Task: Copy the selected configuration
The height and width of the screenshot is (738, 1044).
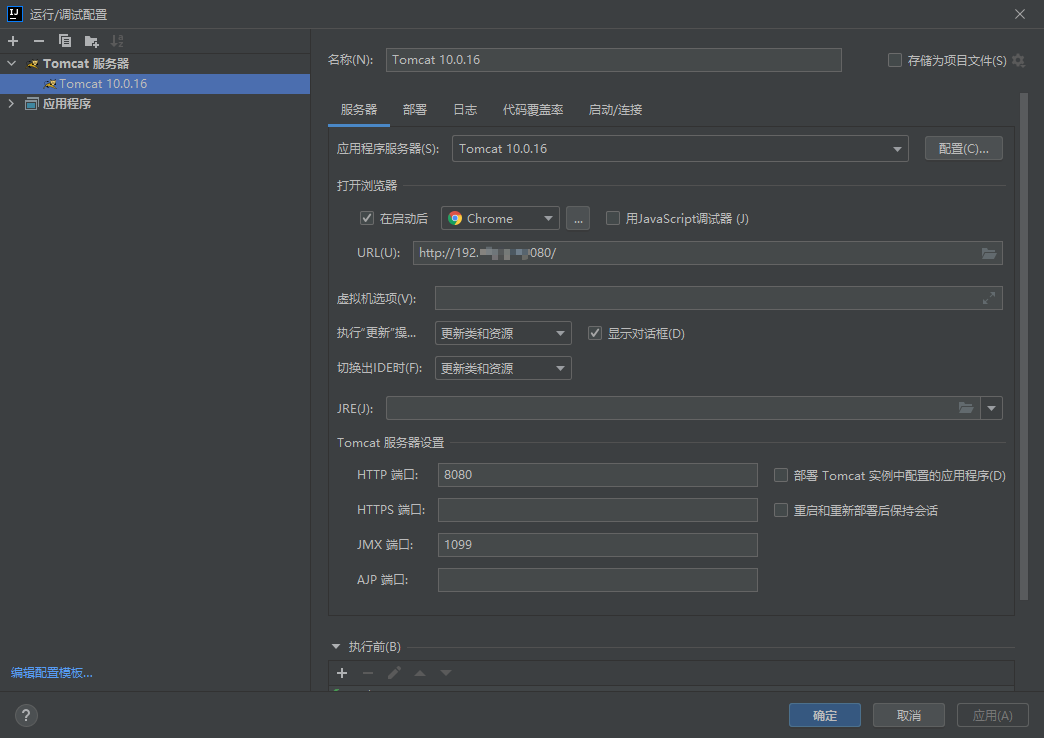Action: (x=65, y=41)
